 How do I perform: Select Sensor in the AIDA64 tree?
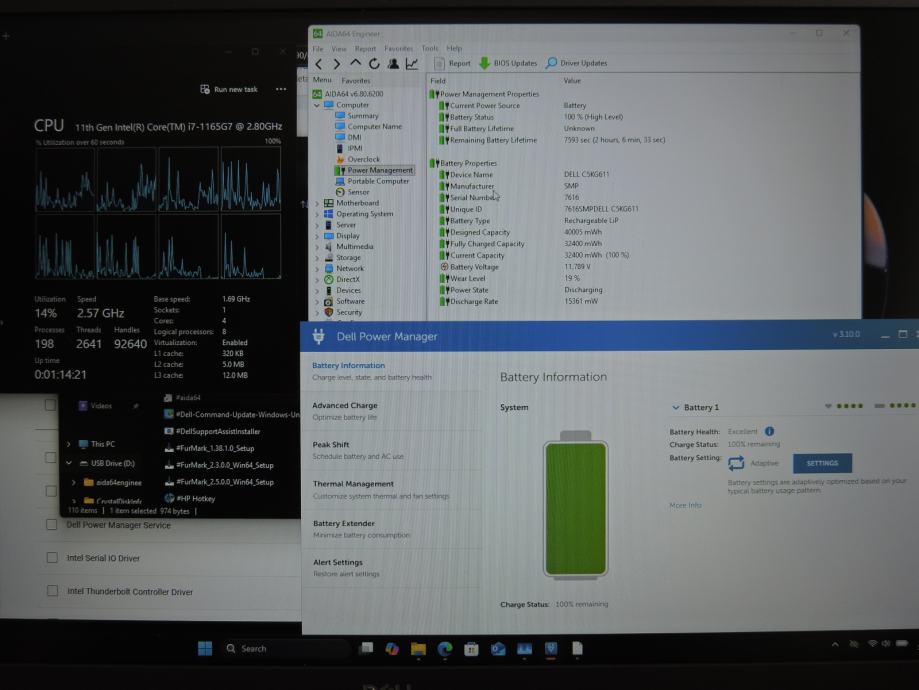coord(352,192)
